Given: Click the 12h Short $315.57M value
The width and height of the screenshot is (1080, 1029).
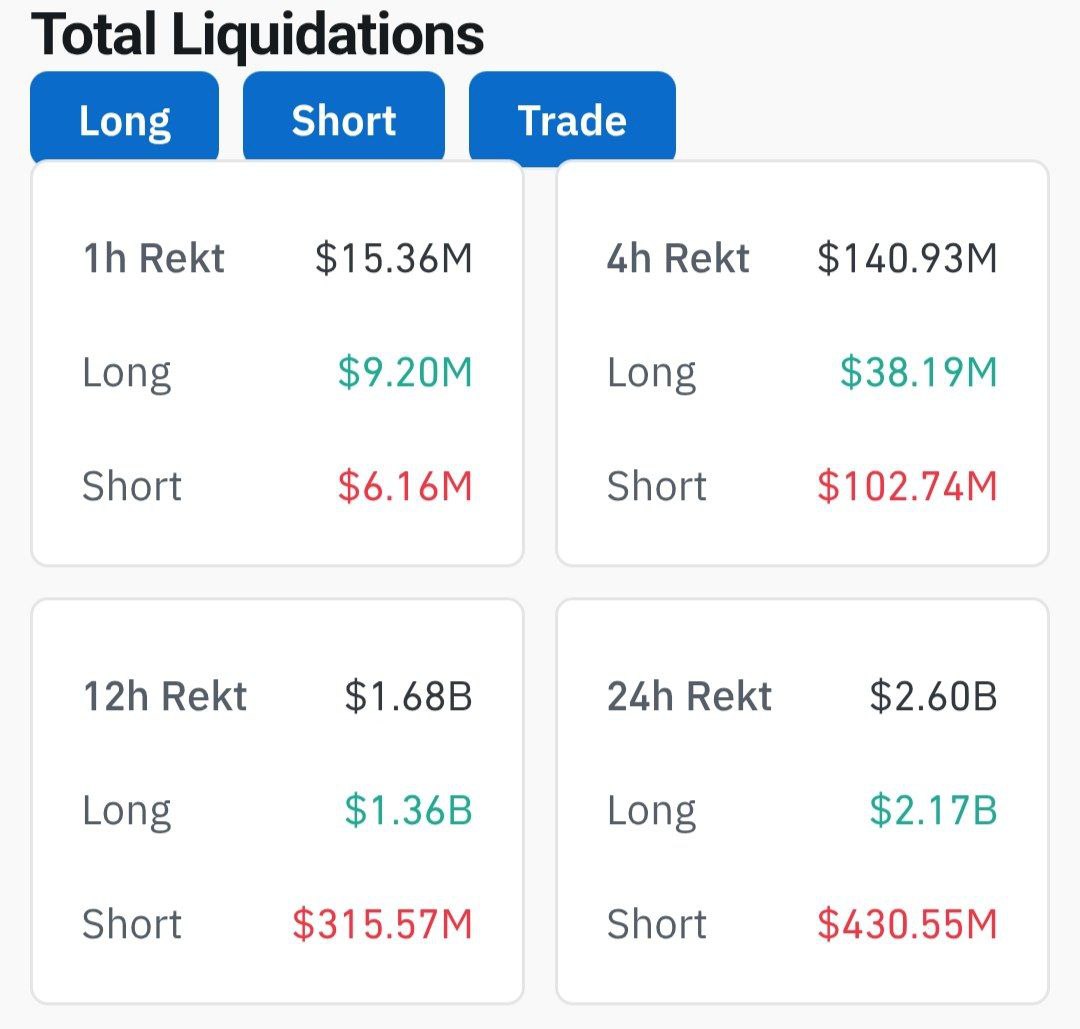Looking at the screenshot, I should [382, 924].
